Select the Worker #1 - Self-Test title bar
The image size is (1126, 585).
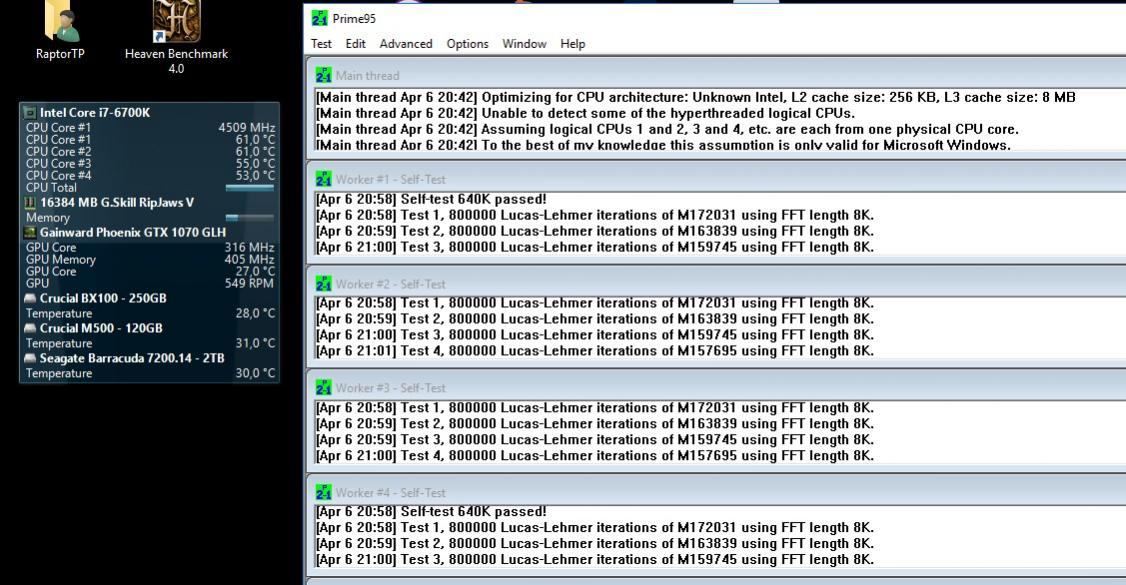point(716,179)
